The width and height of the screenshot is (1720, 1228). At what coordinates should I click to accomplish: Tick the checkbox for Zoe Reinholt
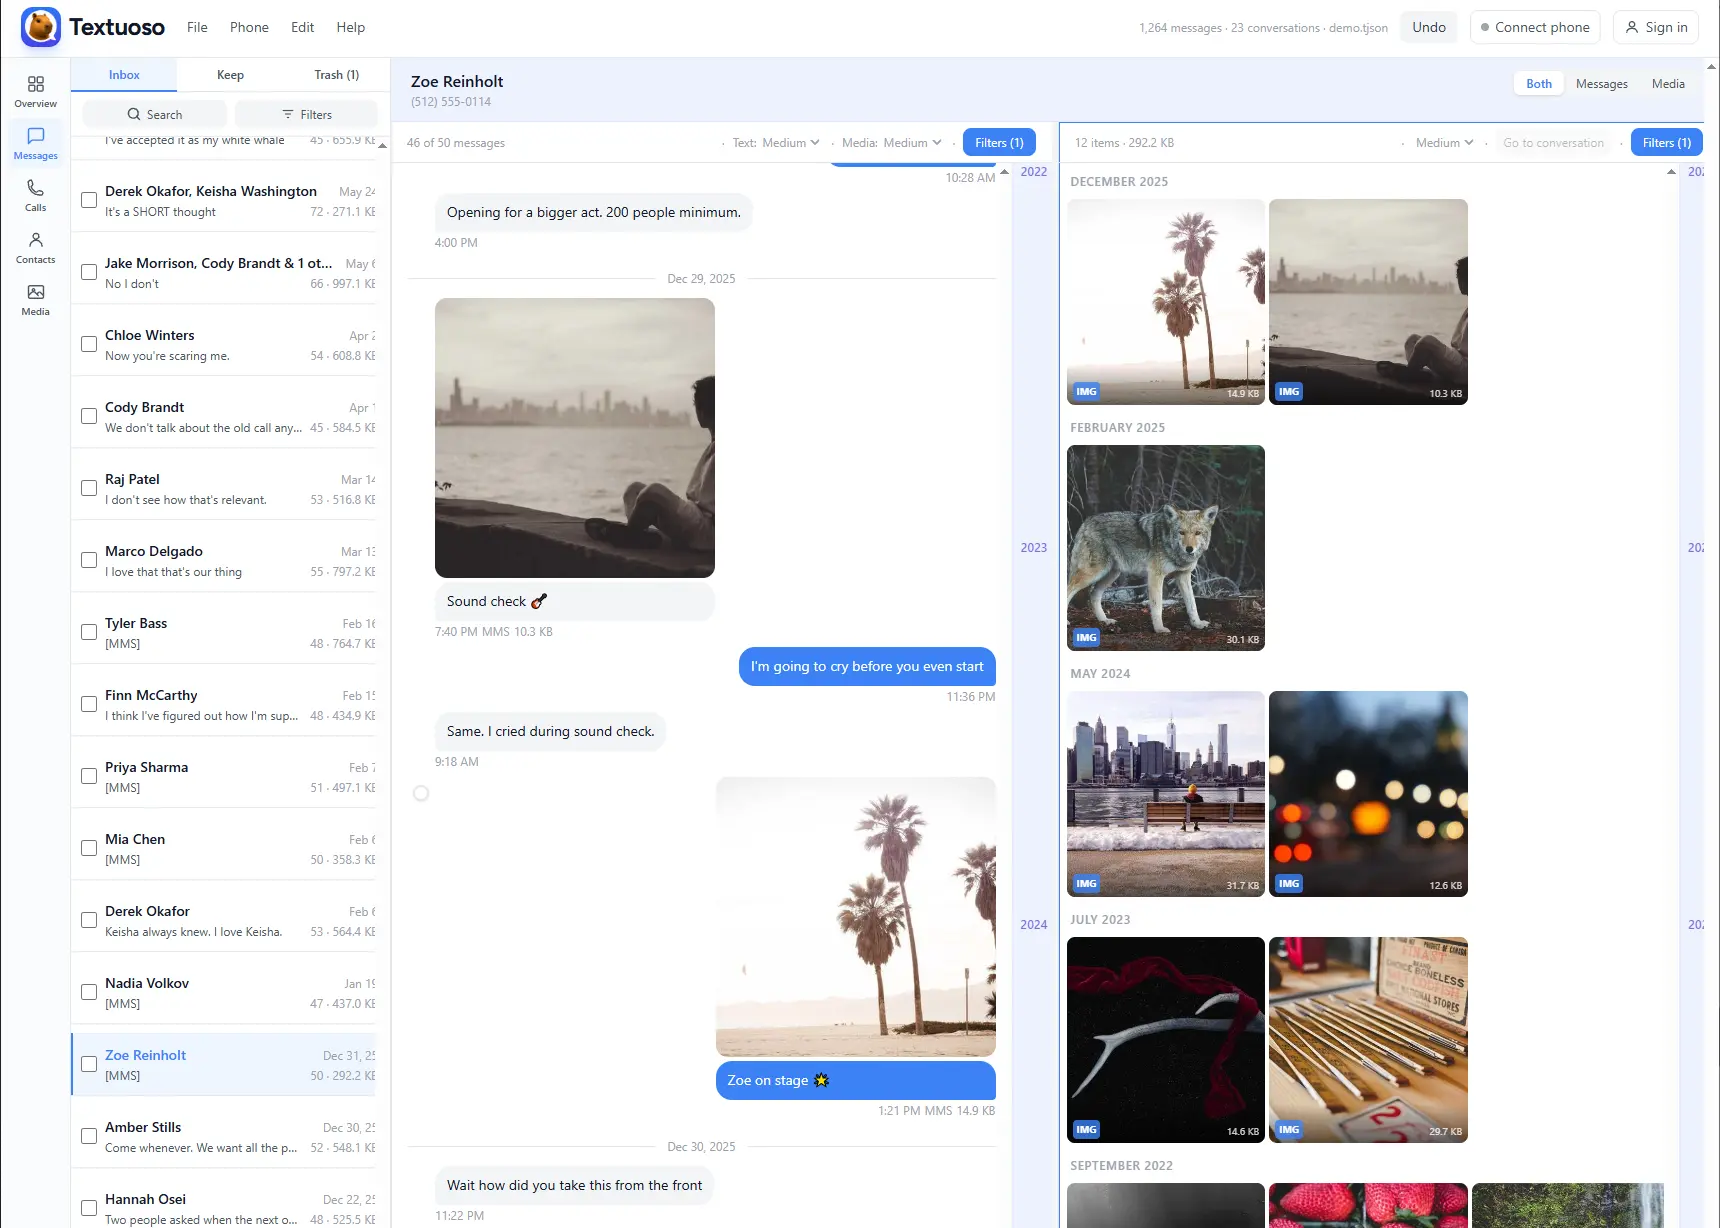(89, 1064)
